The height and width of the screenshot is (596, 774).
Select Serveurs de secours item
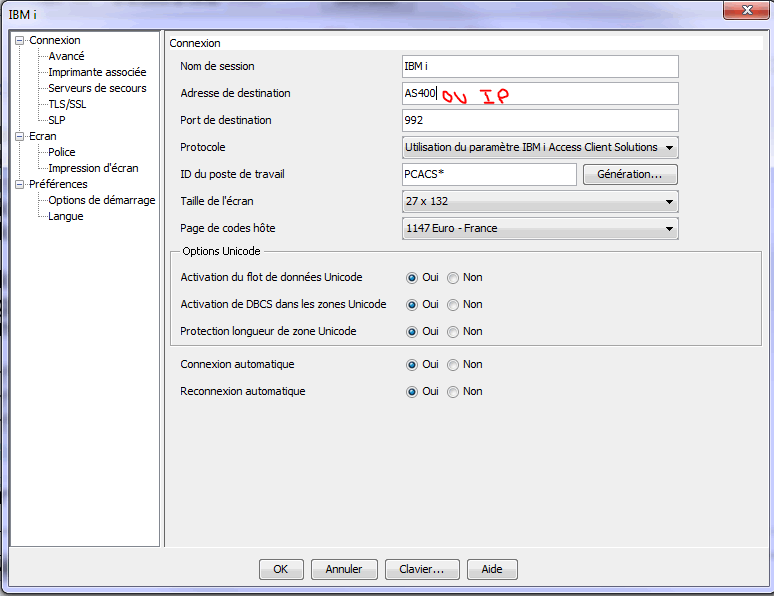[x=97, y=88]
